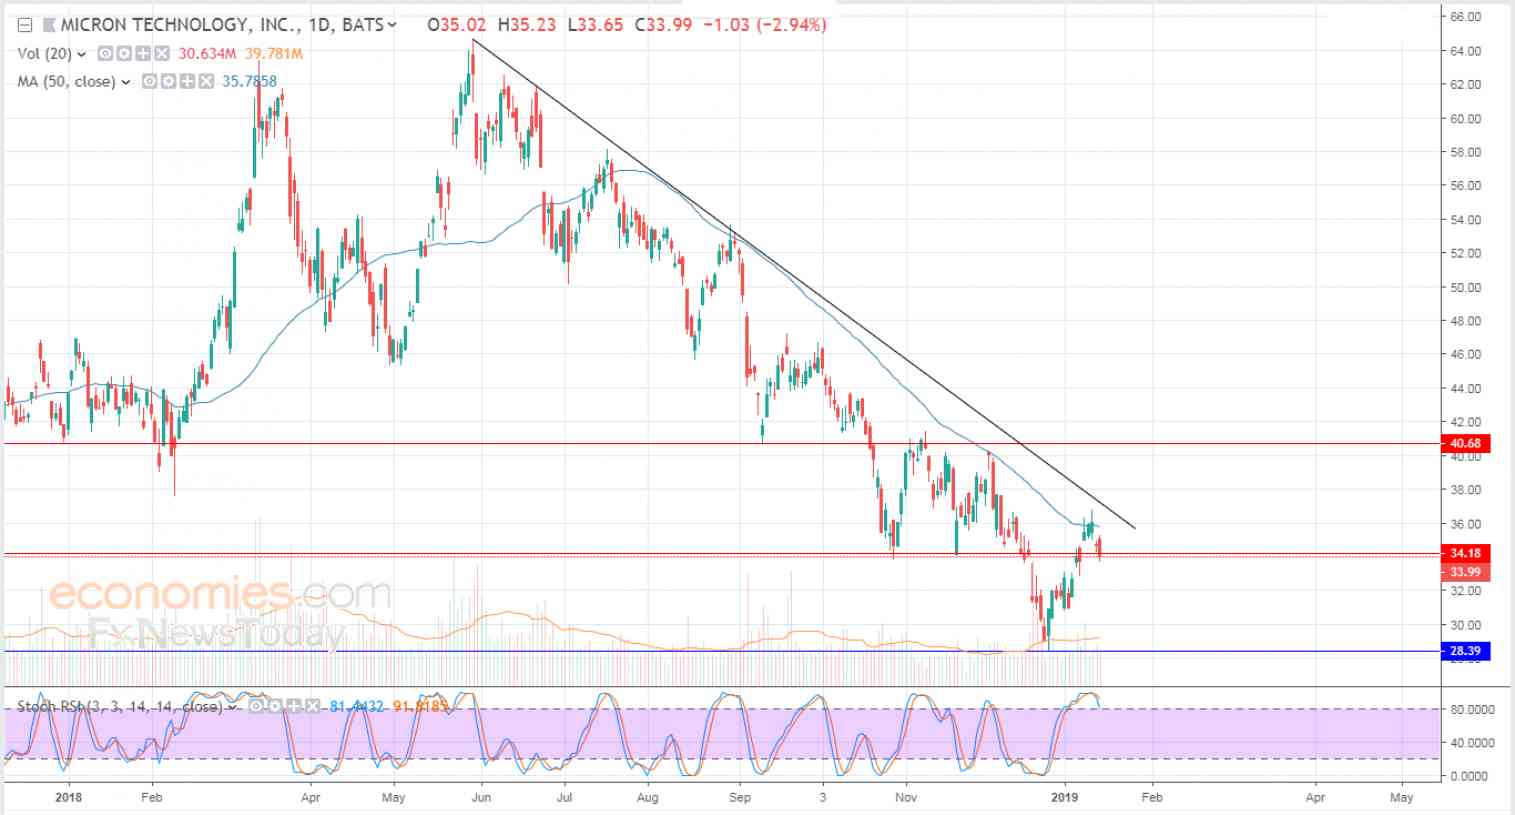The image size is (1515, 815).
Task: Expand the Vol (20) dropdown arrow
Action: click(x=82, y=54)
